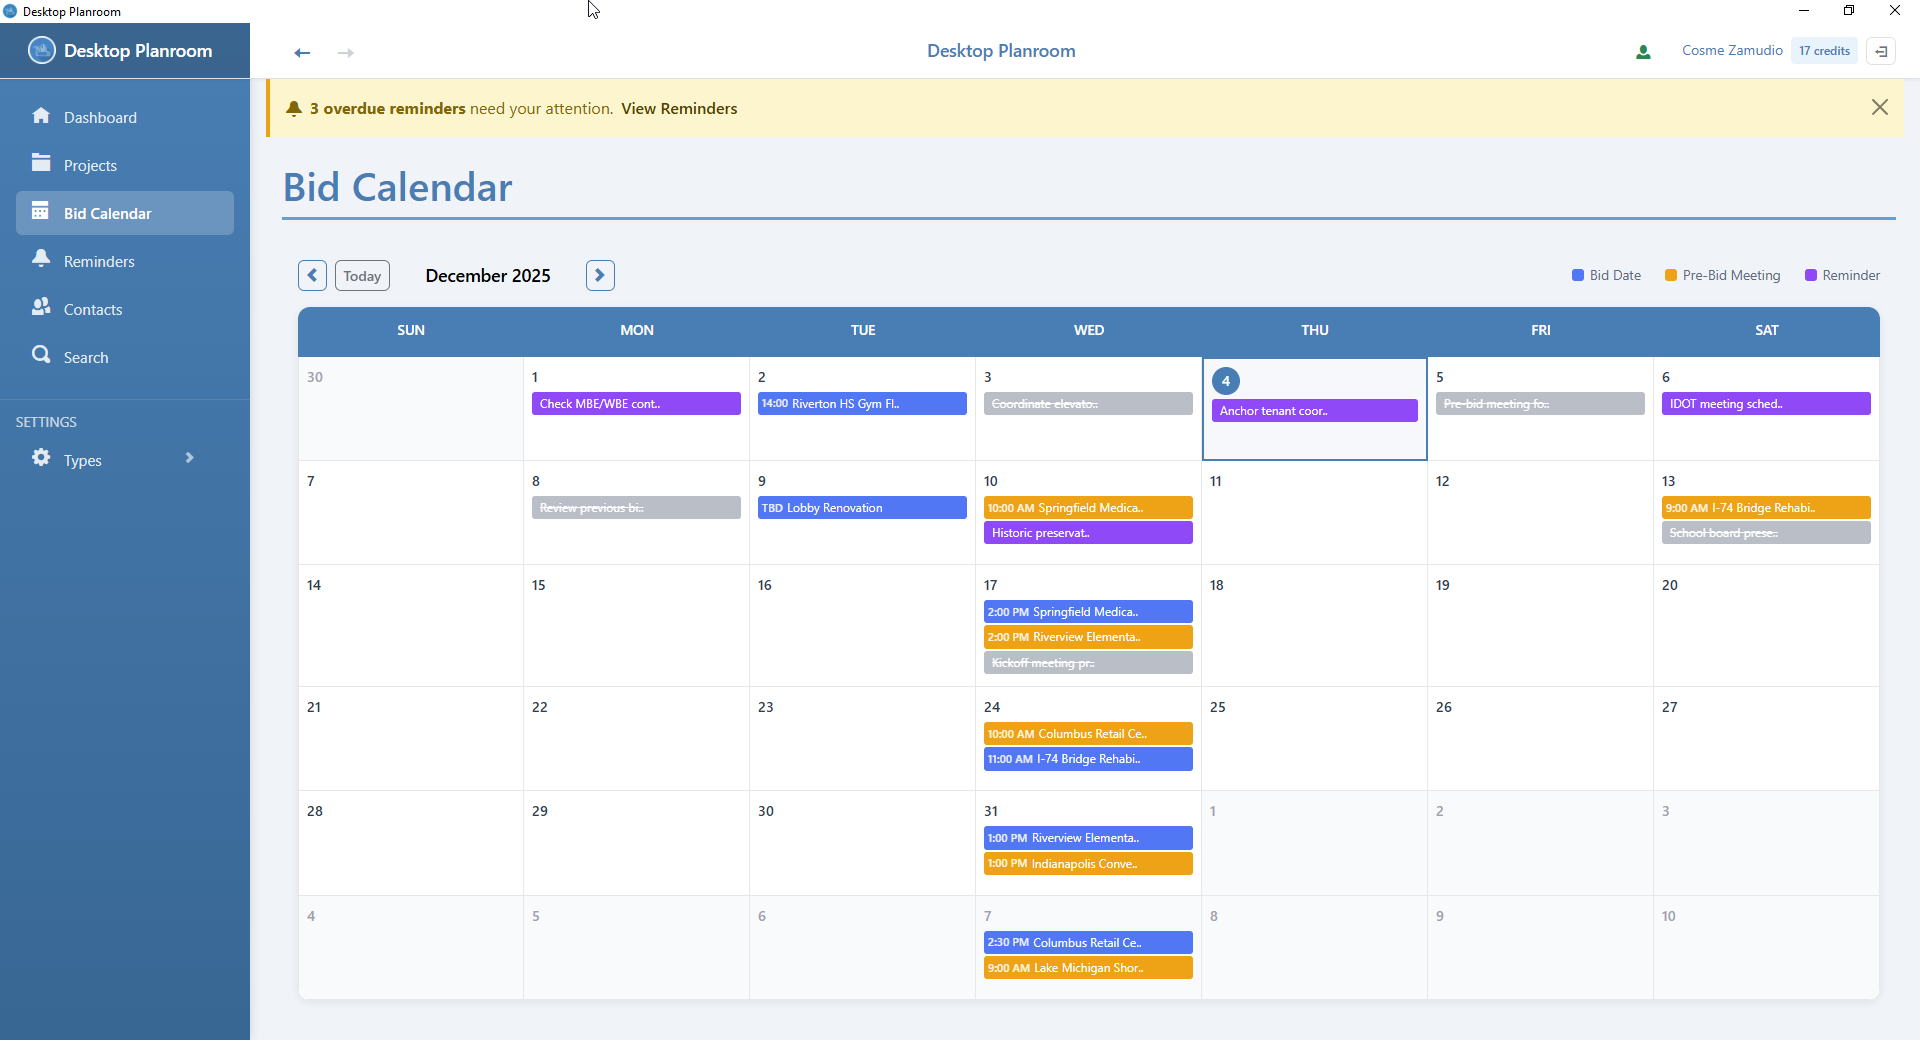Screen dimensions: 1920x1040
Task: Start a Search with the magnifier icon
Action: coord(41,356)
